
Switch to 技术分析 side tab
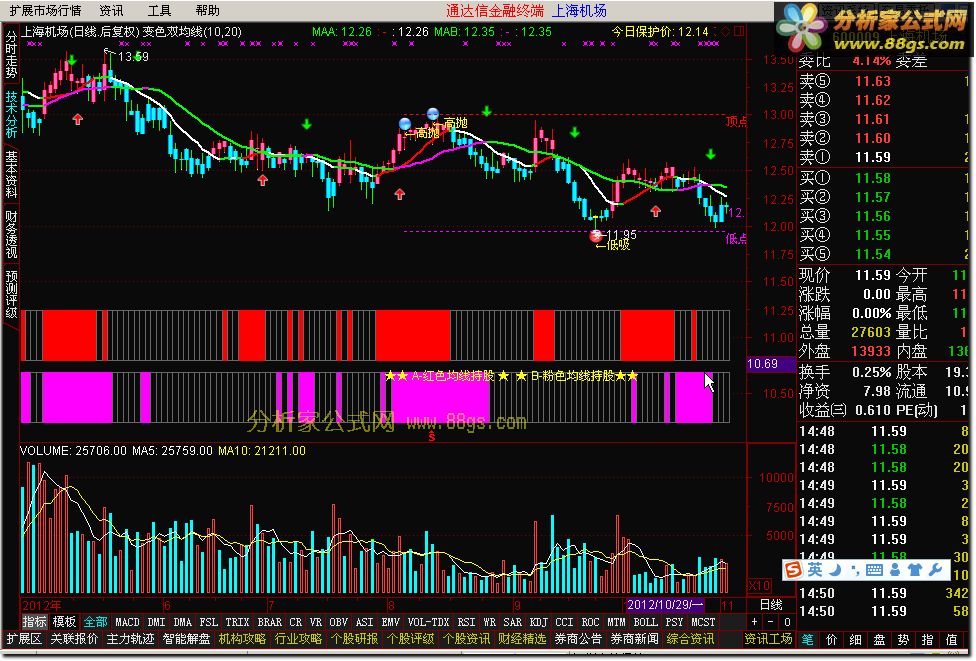click(11, 115)
